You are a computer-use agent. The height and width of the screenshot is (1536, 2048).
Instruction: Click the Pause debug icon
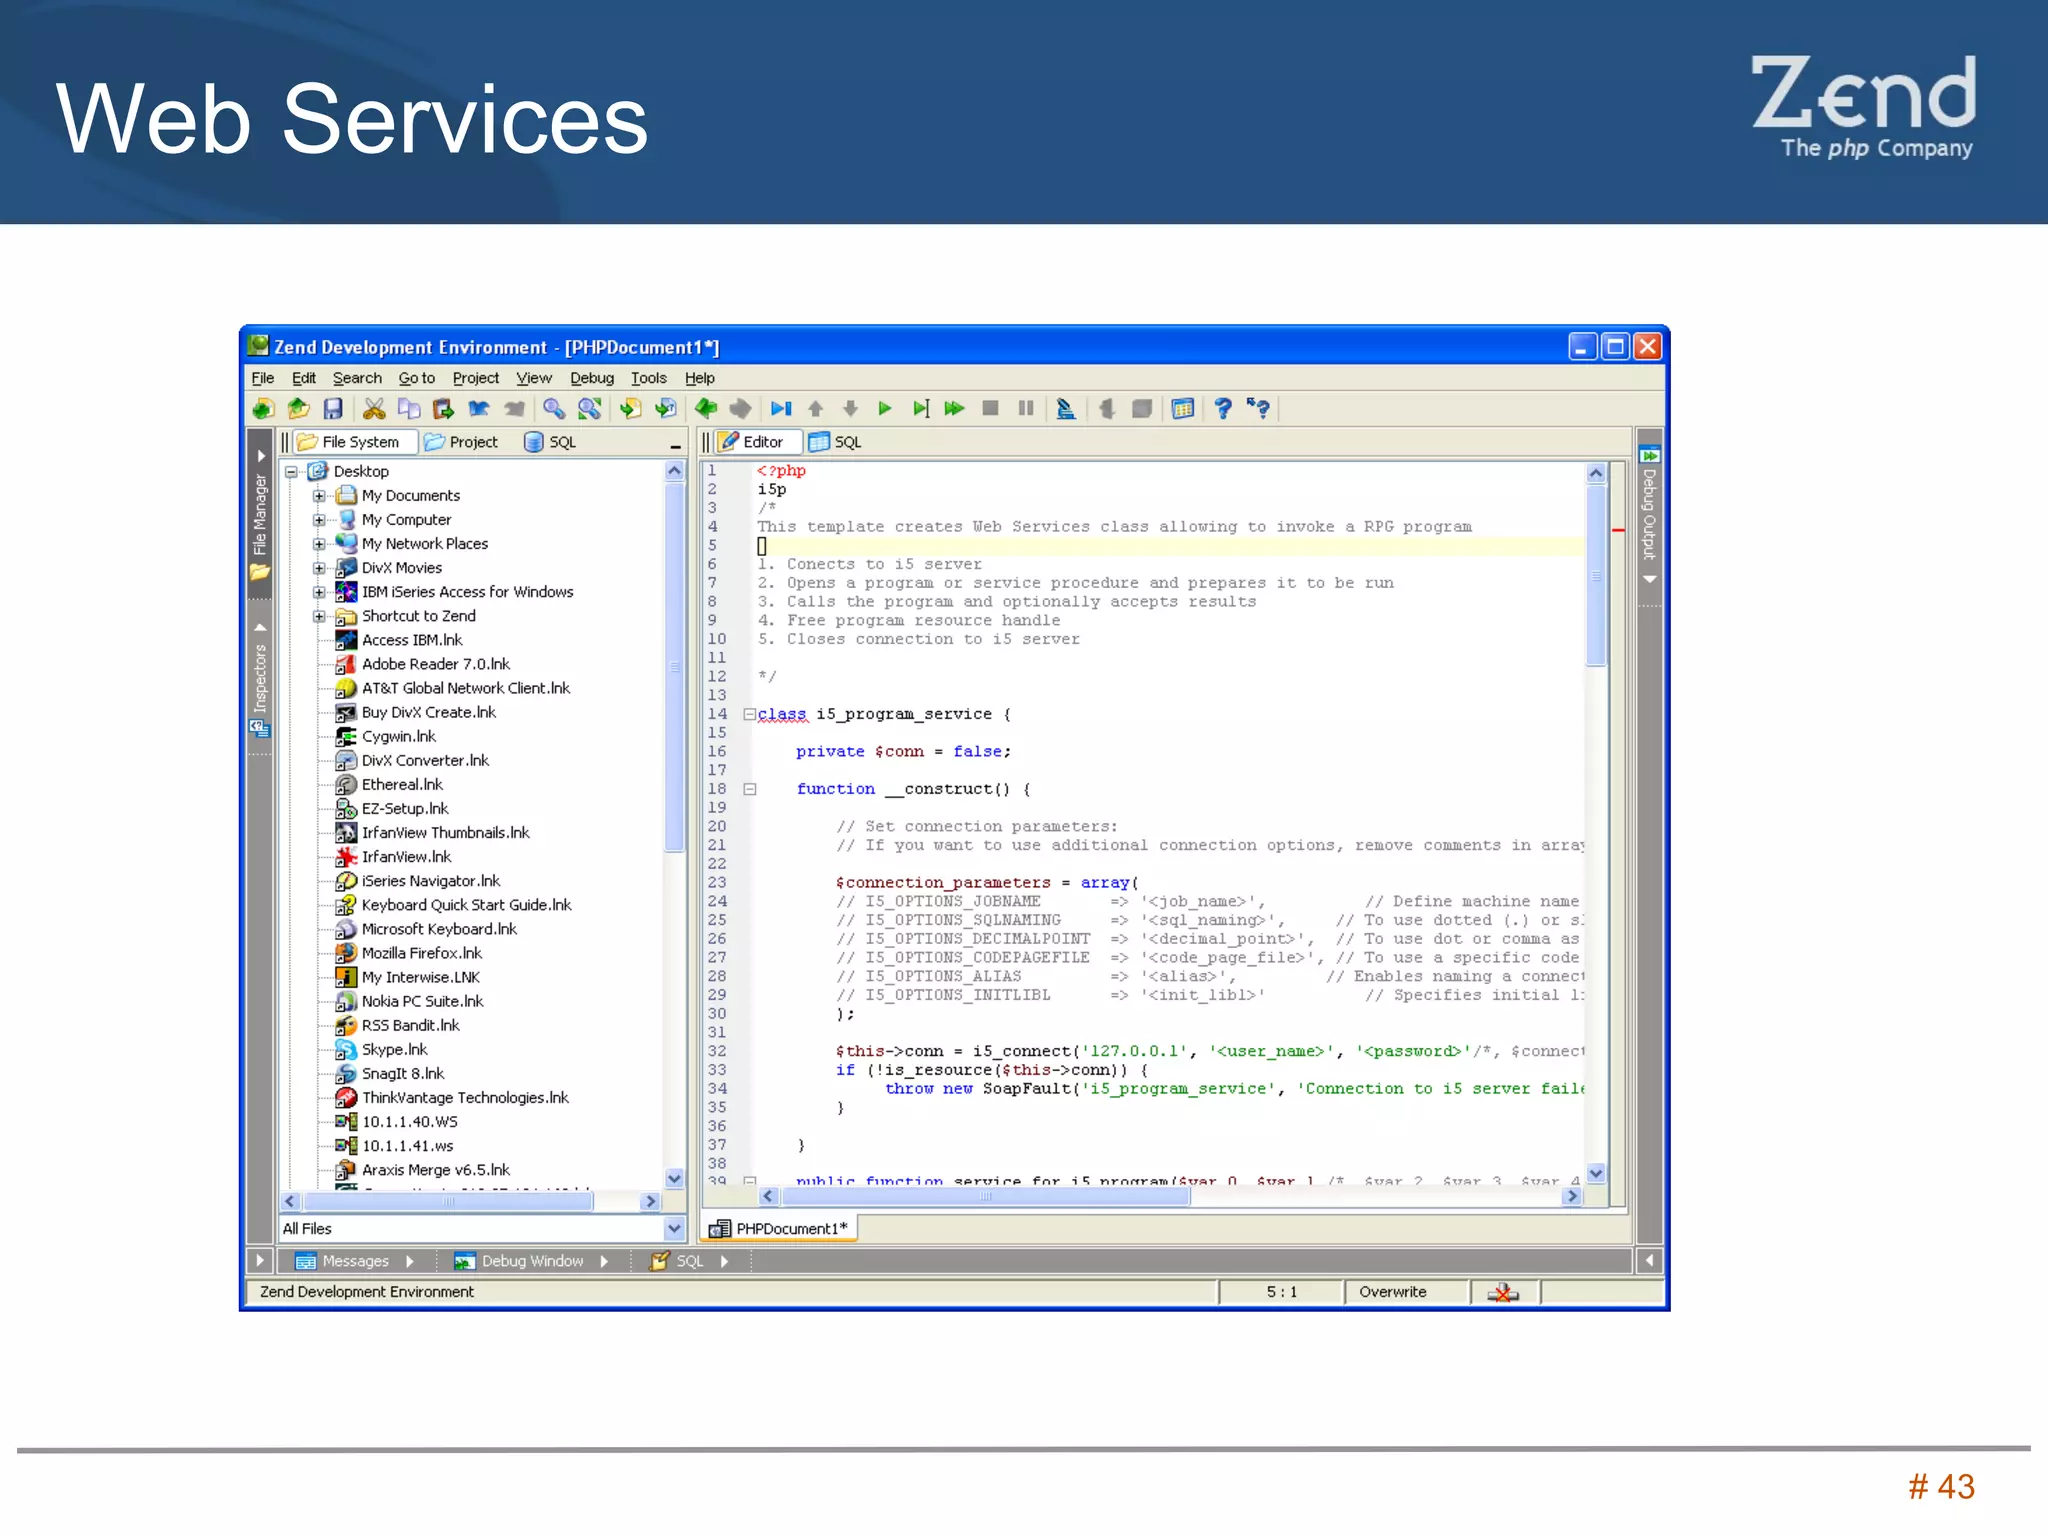pos(1025,408)
